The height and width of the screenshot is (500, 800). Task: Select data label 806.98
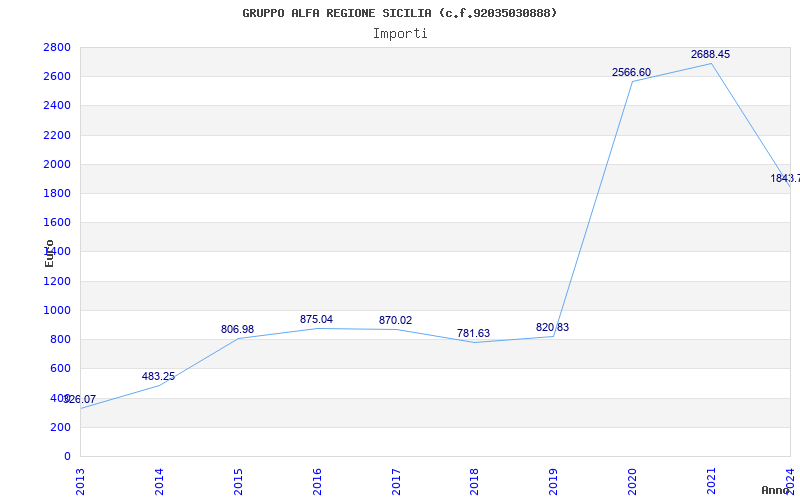pos(237,330)
